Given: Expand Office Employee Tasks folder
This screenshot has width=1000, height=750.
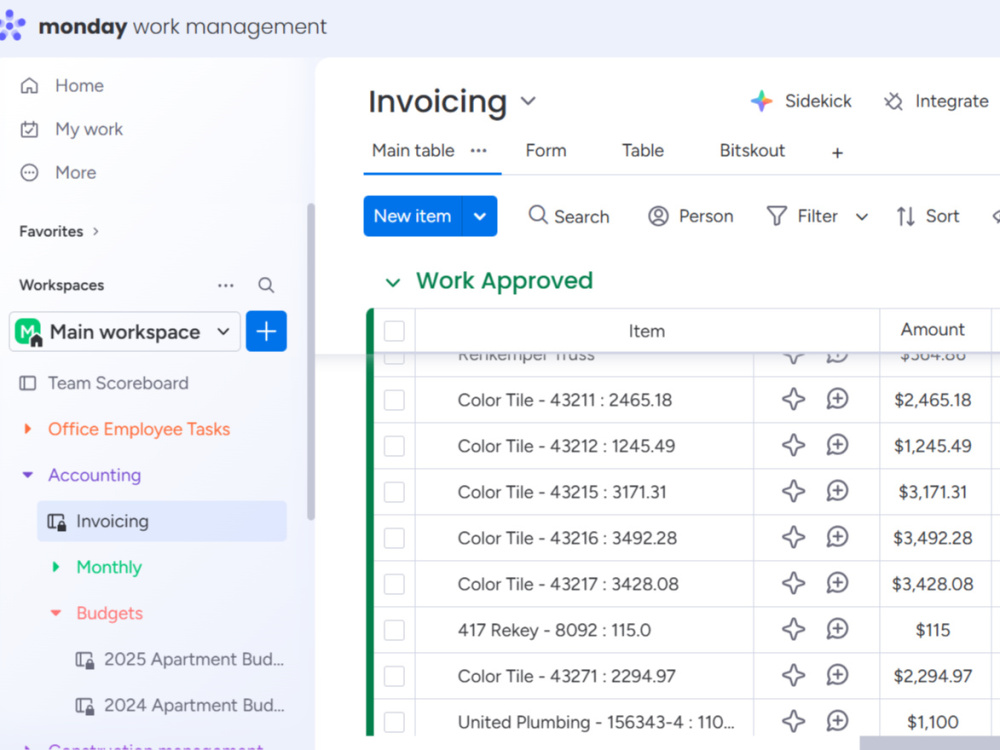Looking at the screenshot, I should point(27,429).
